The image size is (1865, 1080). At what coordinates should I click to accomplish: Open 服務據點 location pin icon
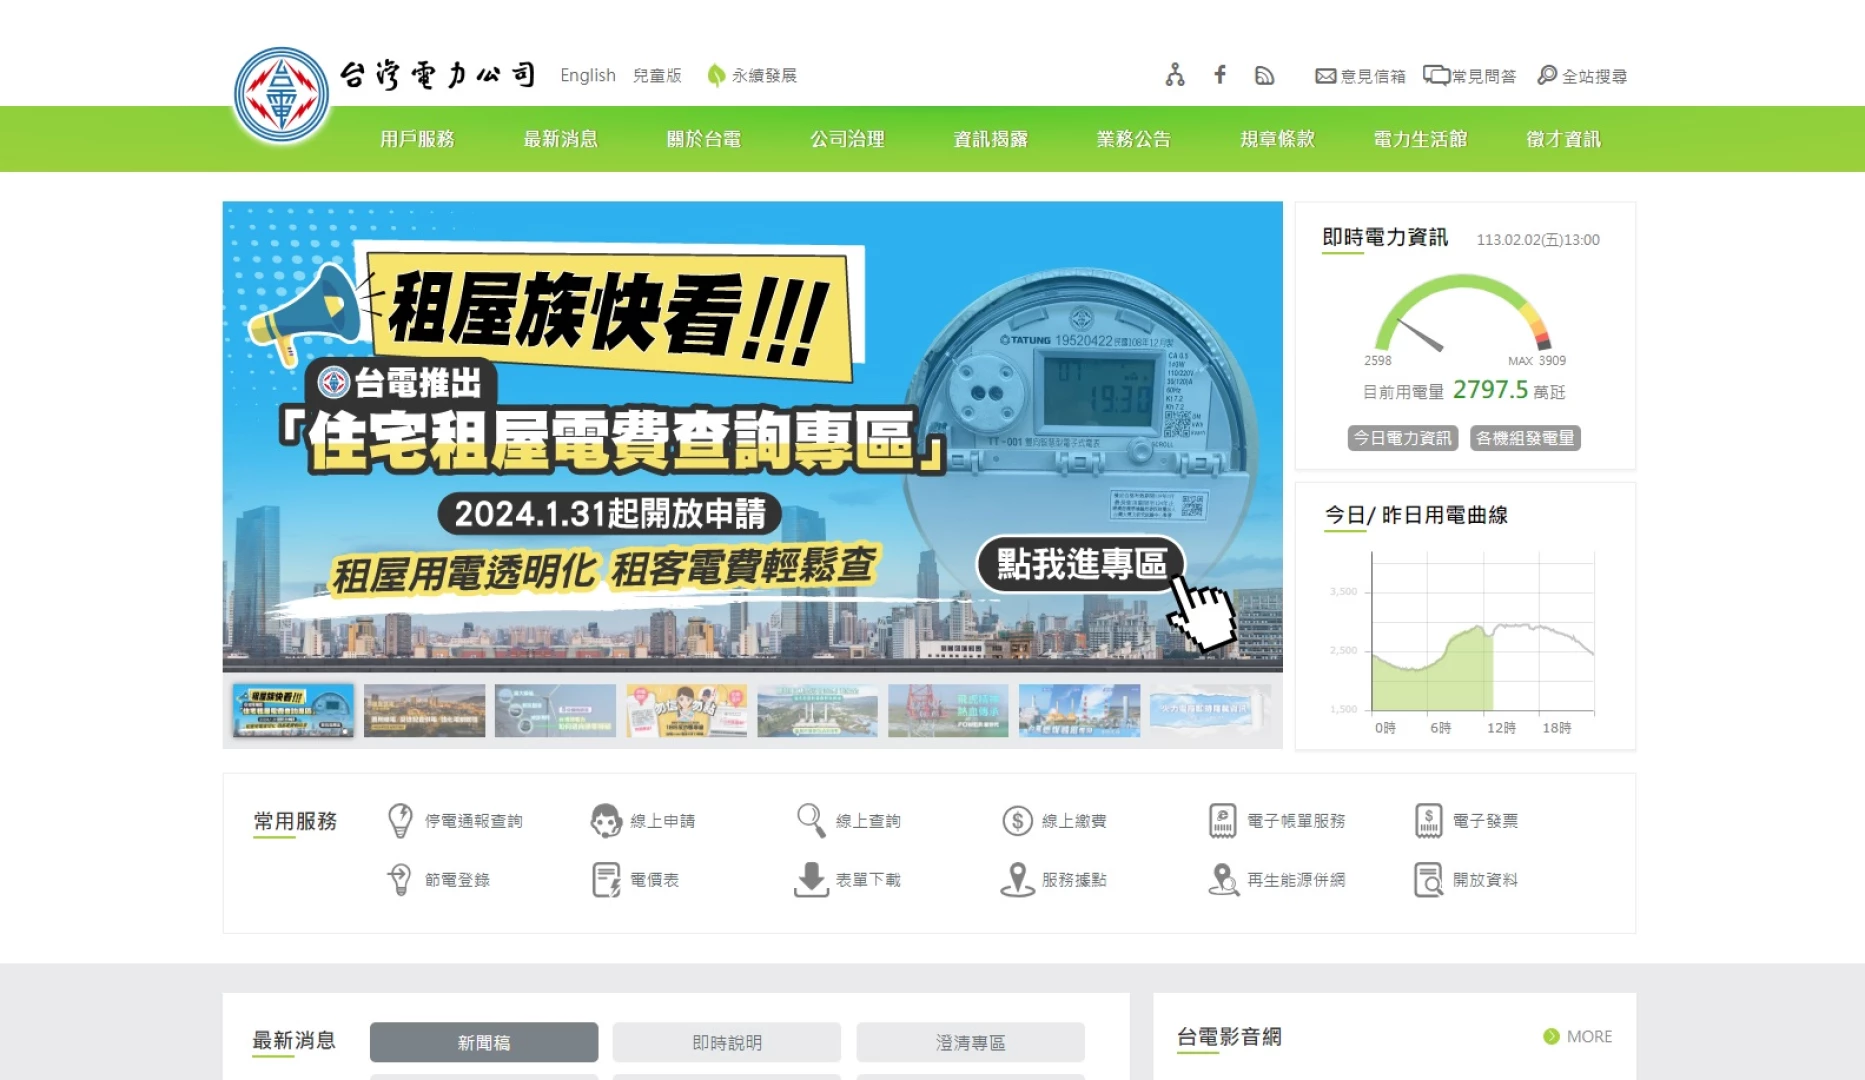(x=1017, y=880)
